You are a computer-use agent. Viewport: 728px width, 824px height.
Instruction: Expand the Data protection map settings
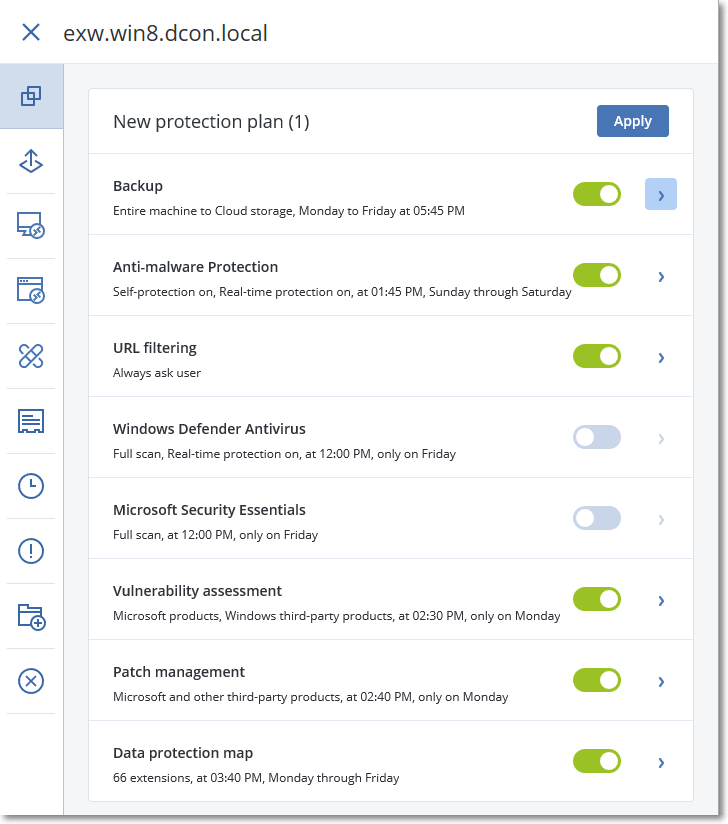coord(660,761)
